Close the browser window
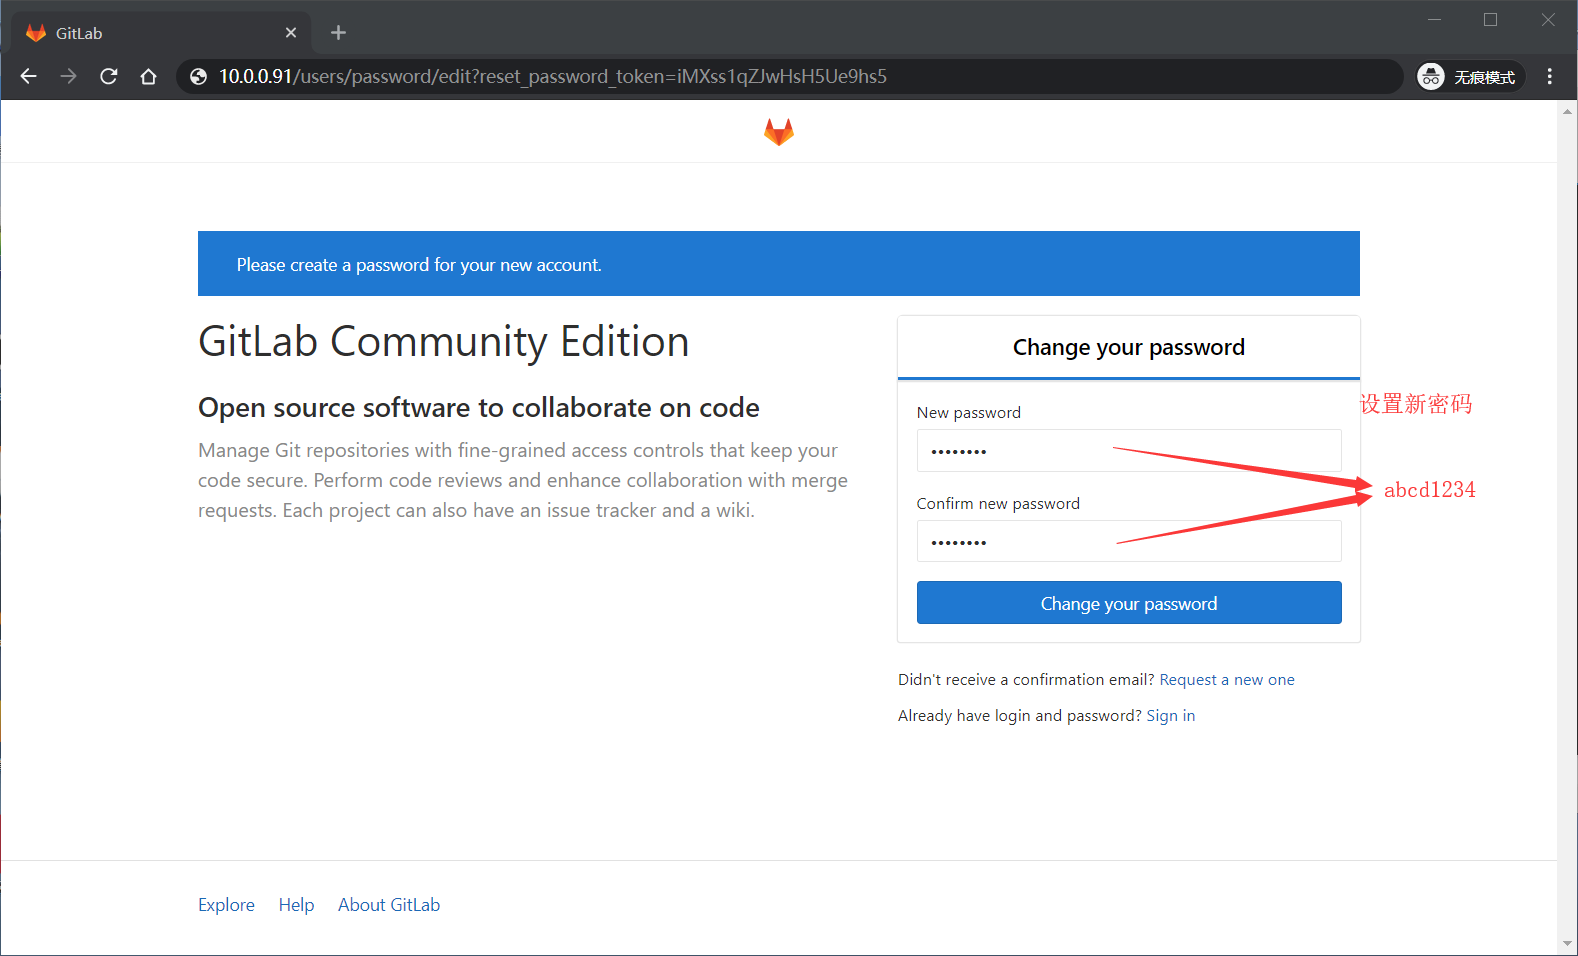 pos(1548,19)
